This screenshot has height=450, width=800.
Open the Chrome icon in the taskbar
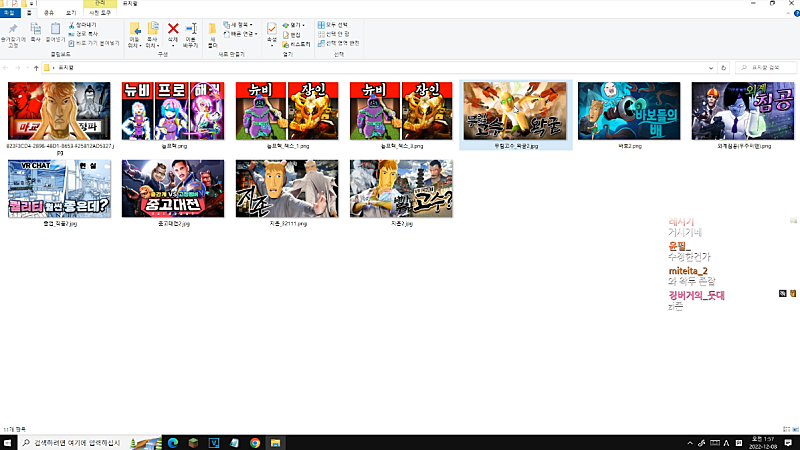pos(255,442)
